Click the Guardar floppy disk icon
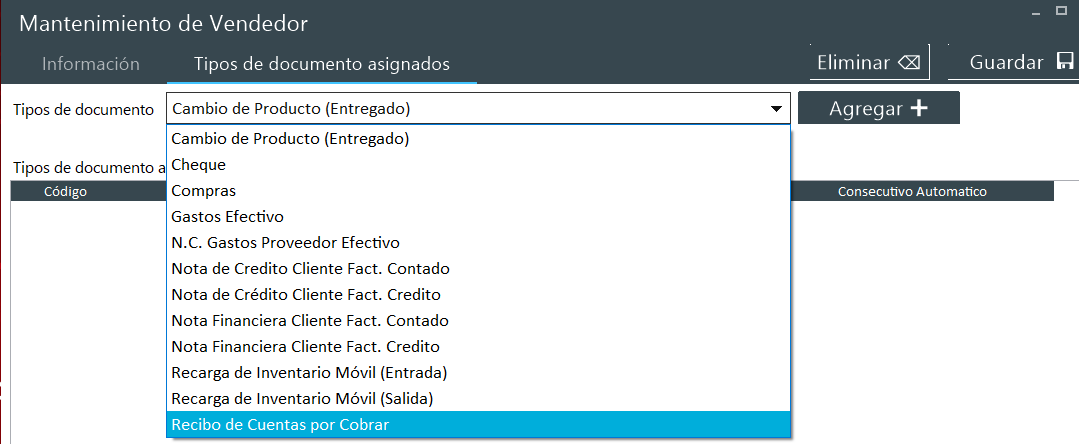The image size is (1079, 444). point(1064,62)
